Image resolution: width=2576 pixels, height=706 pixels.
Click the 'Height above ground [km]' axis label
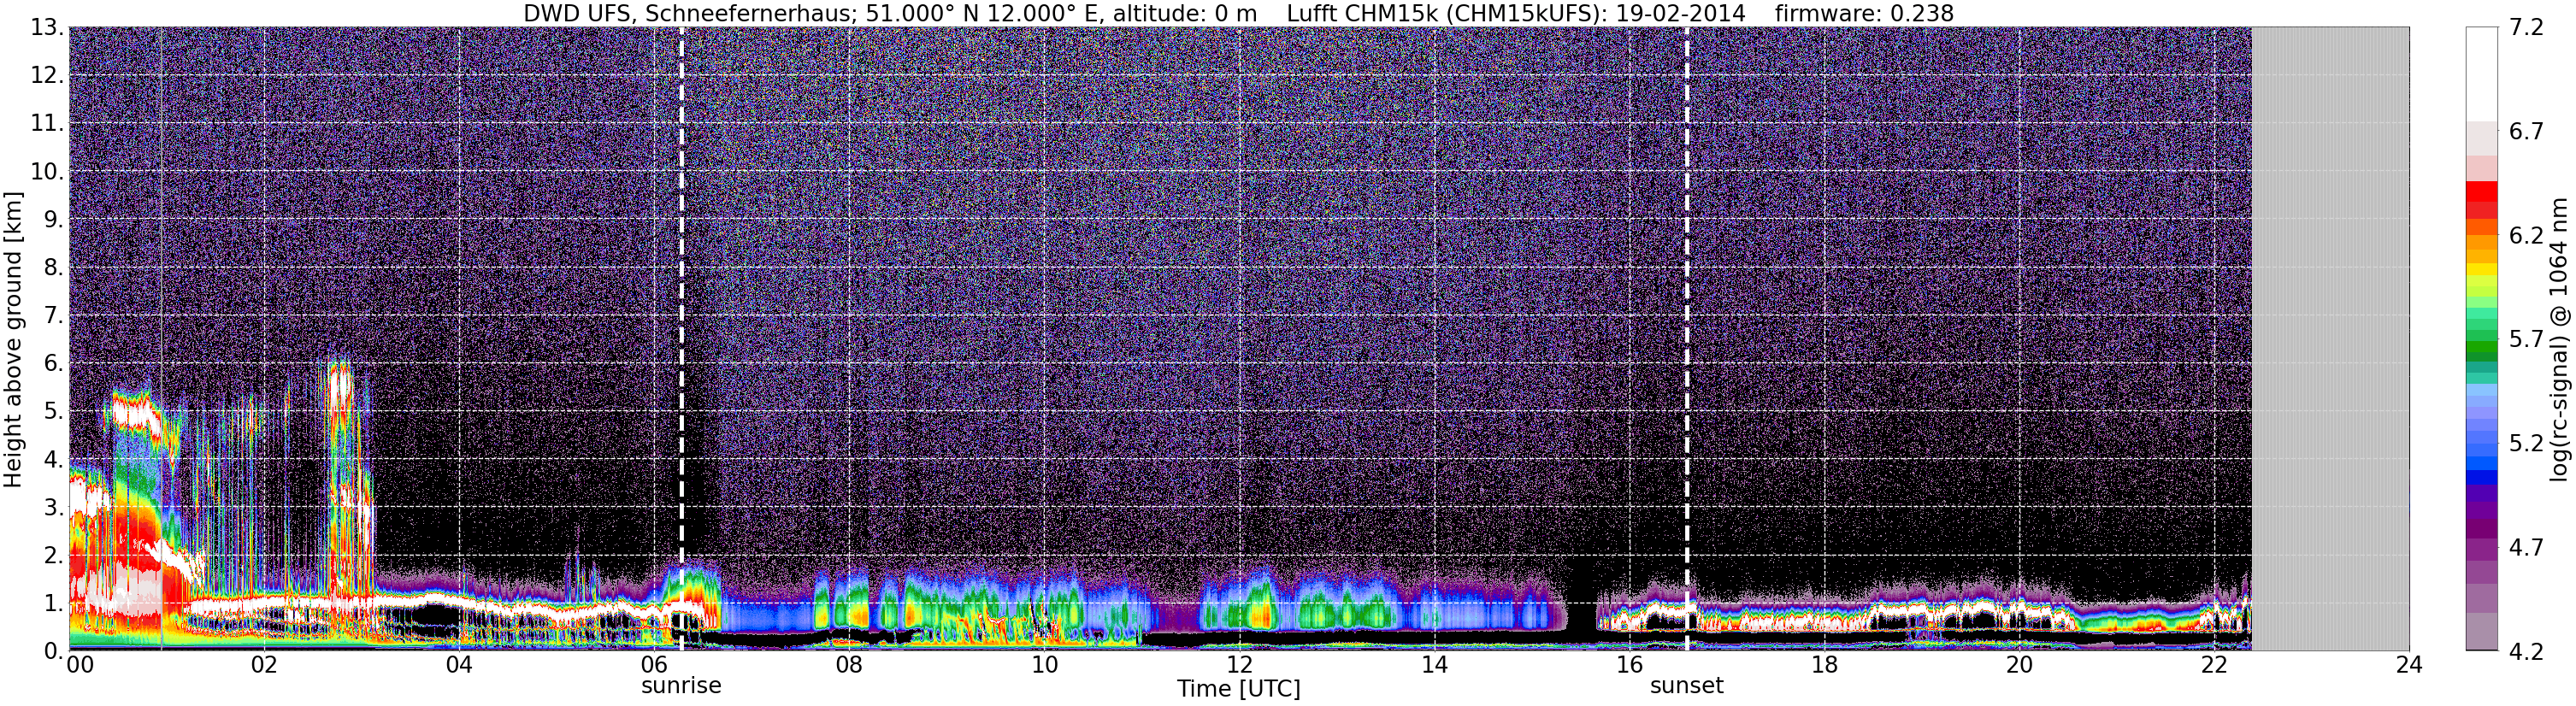(x=13, y=339)
